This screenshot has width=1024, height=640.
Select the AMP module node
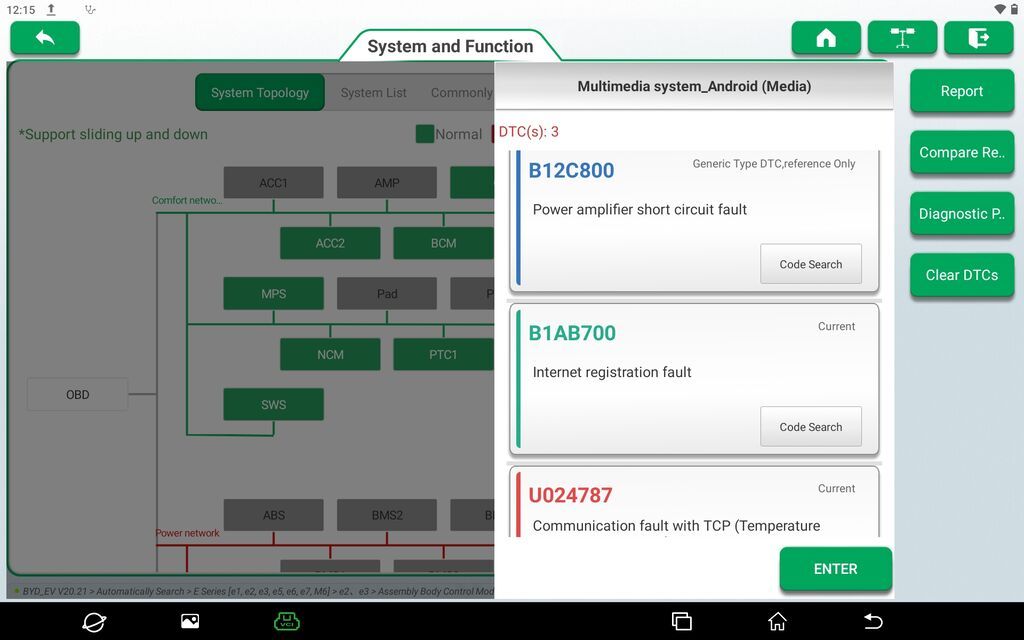point(387,183)
